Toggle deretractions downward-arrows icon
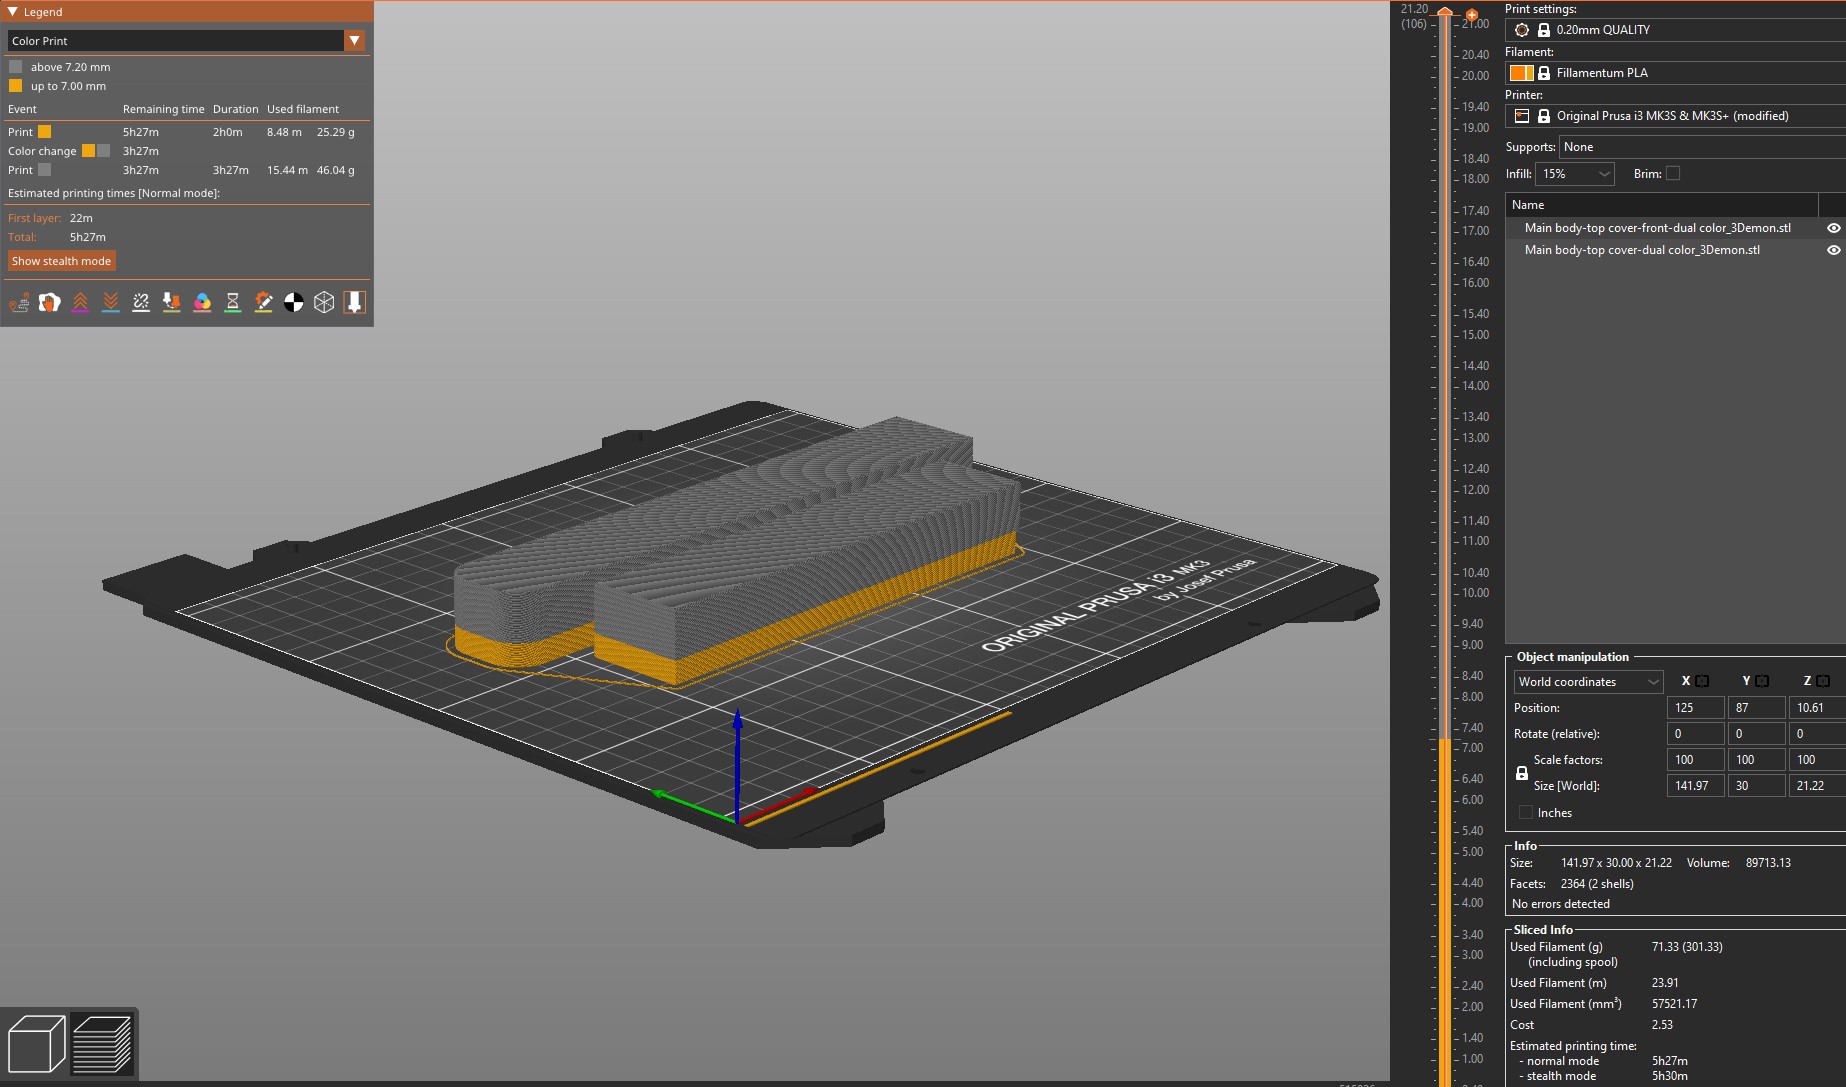 (111, 302)
